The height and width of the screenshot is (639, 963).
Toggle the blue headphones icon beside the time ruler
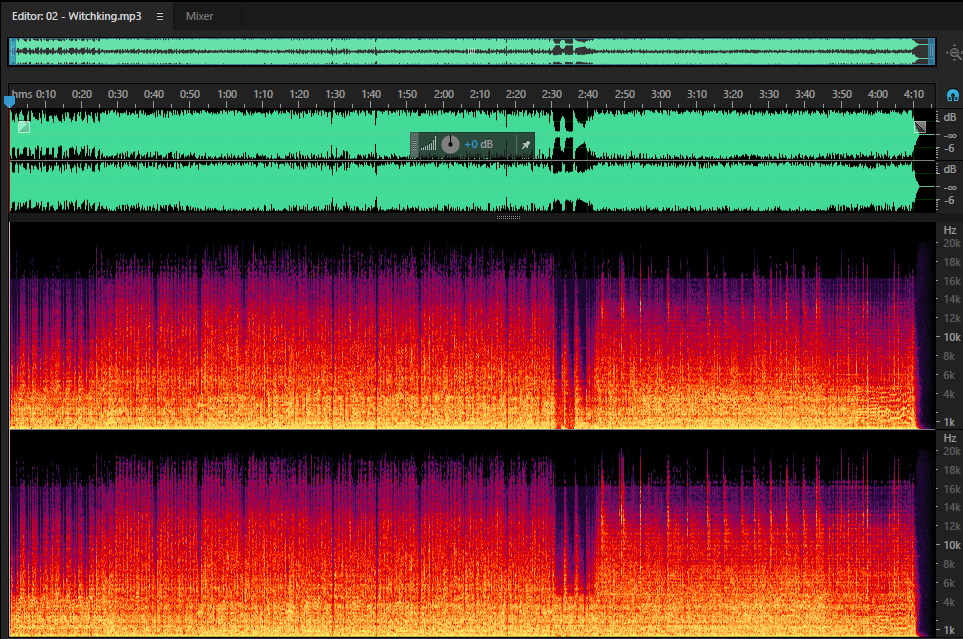click(953, 95)
